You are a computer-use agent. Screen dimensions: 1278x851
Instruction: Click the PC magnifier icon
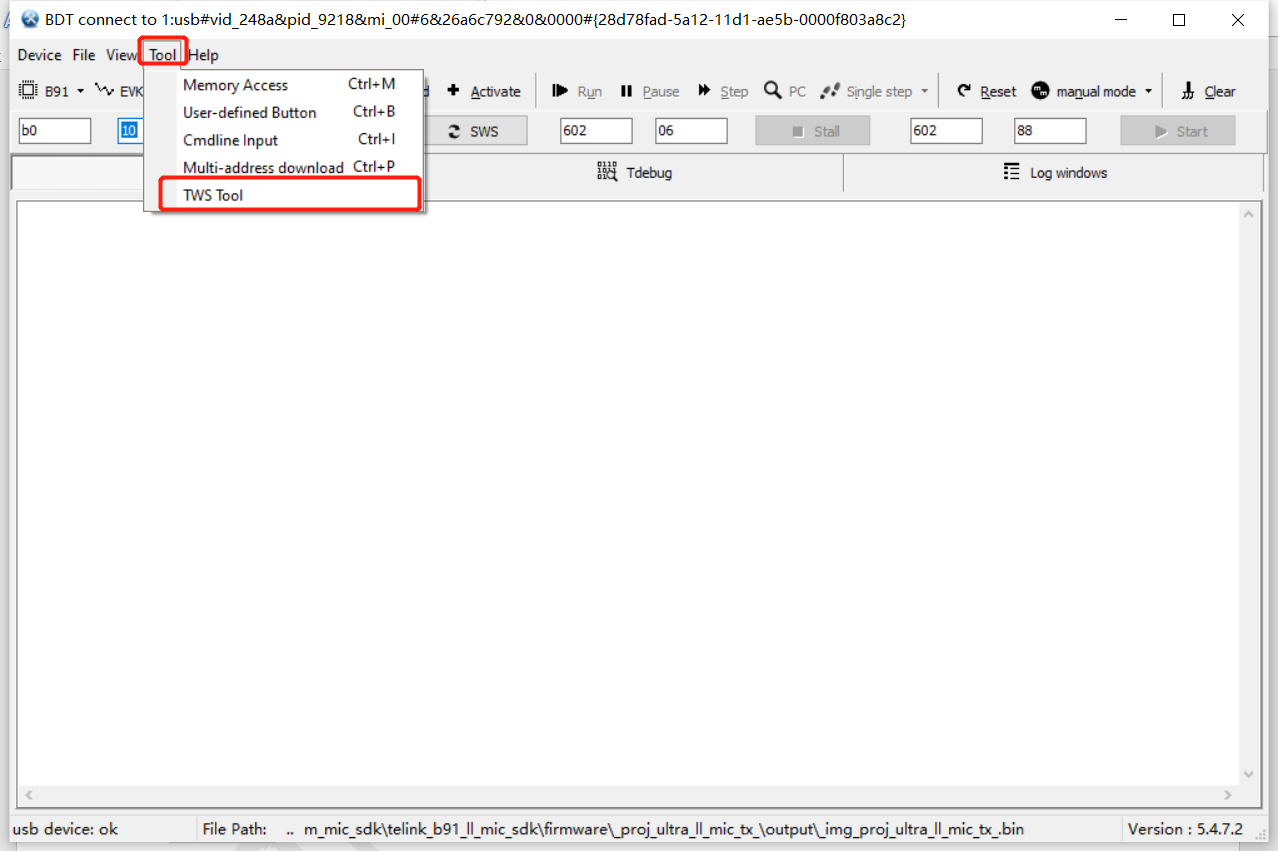(x=772, y=91)
